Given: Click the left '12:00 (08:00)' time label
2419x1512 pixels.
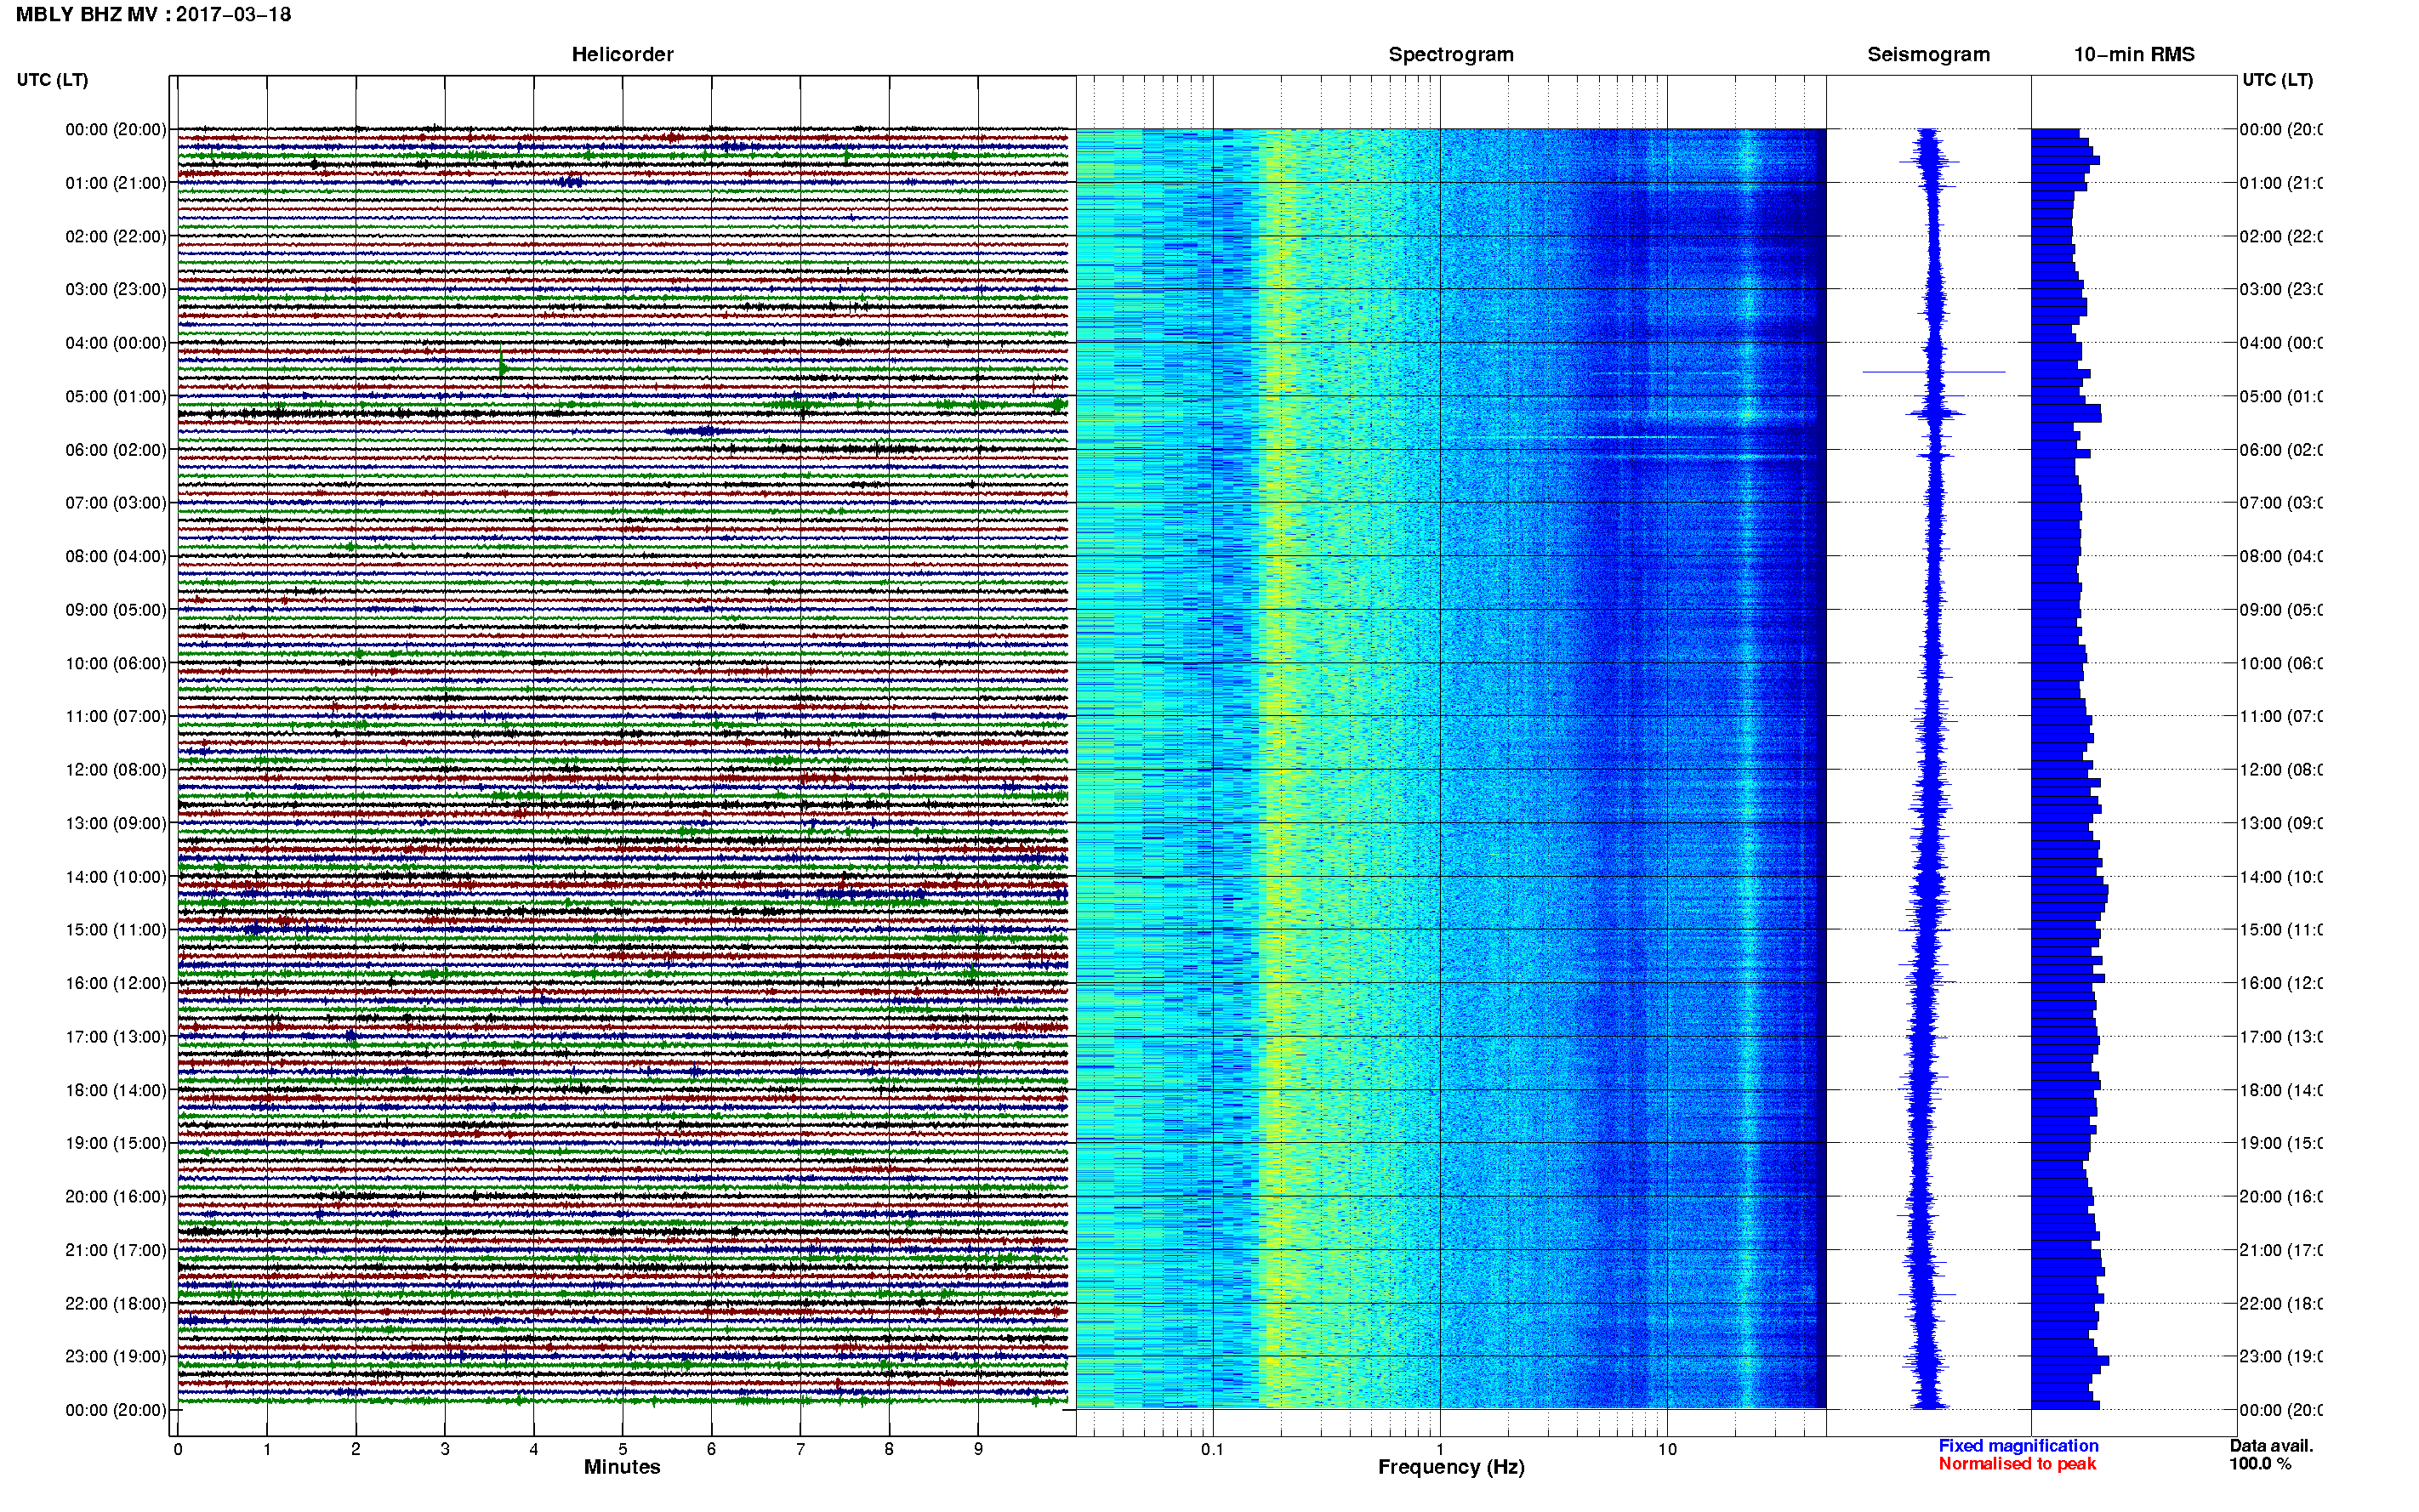Looking at the screenshot, I should [116, 770].
